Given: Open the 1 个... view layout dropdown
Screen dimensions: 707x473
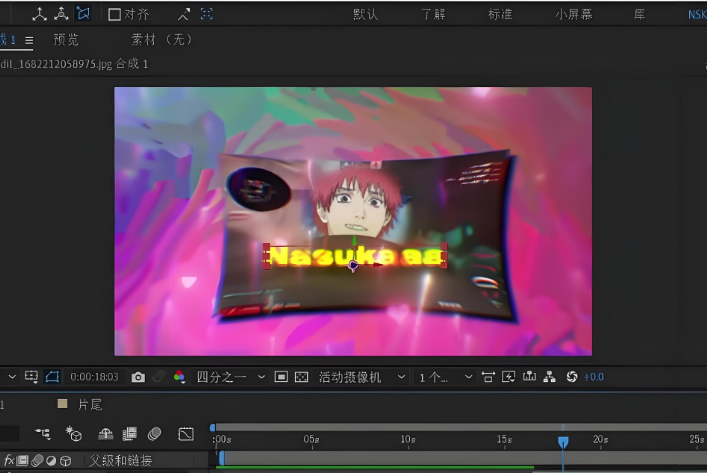Looking at the screenshot, I should pos(445,377).
